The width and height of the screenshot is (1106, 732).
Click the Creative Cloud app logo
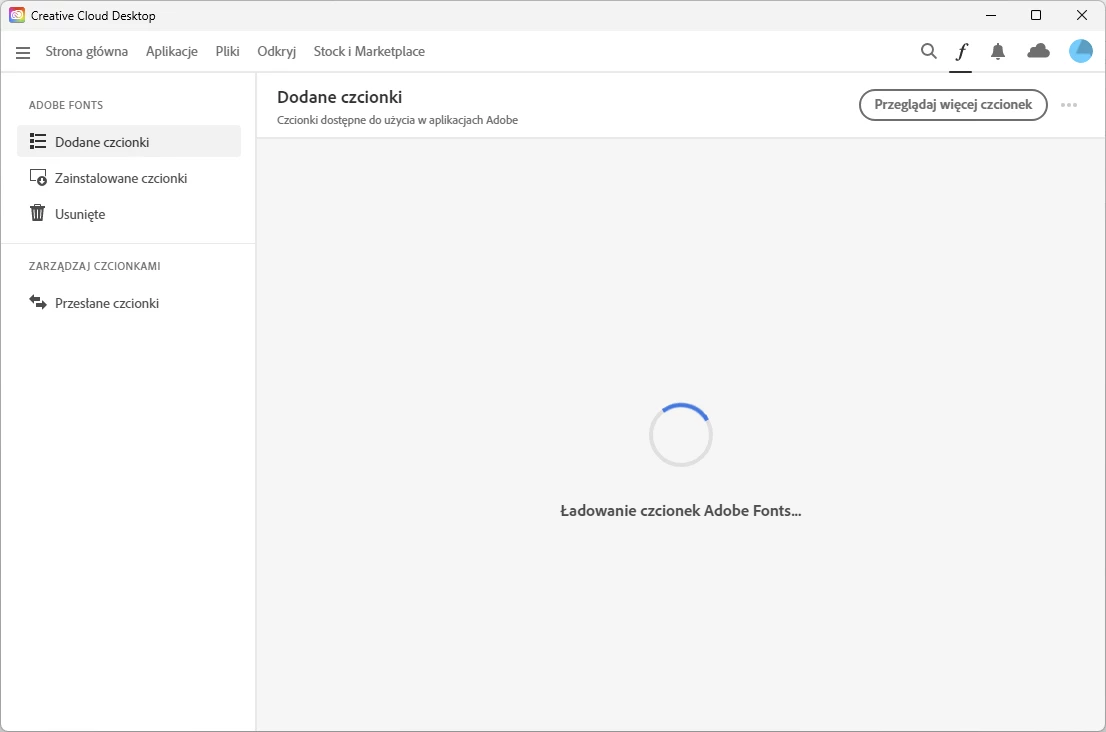coord(17,15)
